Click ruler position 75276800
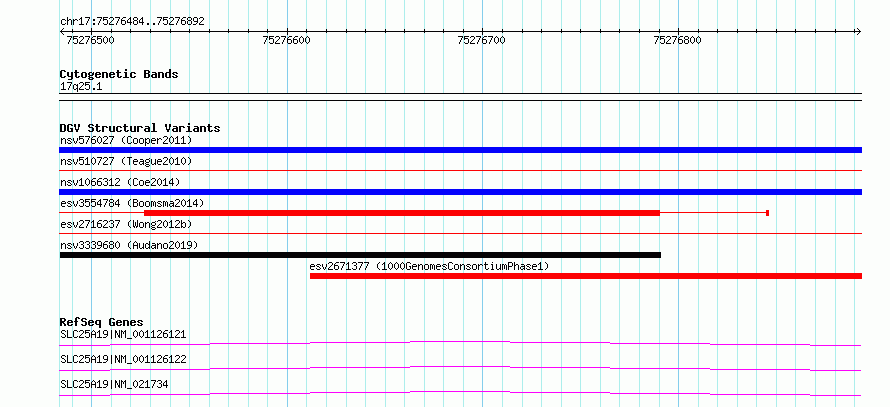Viewport: 890px width, 407px height. tap(678, 40)
